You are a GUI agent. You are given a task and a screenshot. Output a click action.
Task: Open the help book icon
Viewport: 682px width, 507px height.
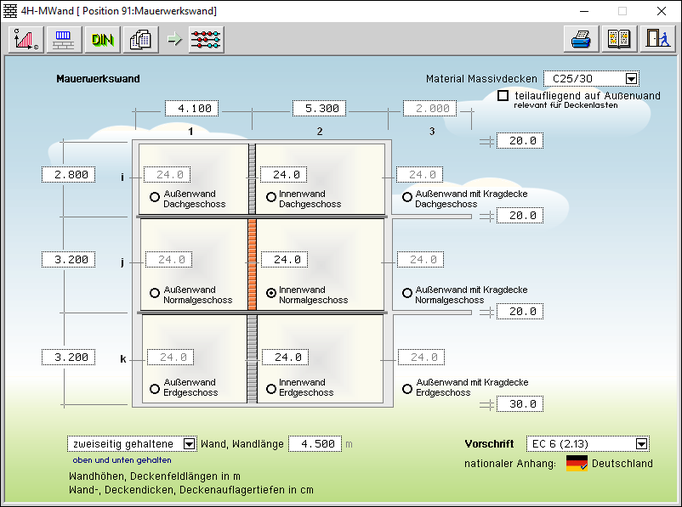[619, 40]
